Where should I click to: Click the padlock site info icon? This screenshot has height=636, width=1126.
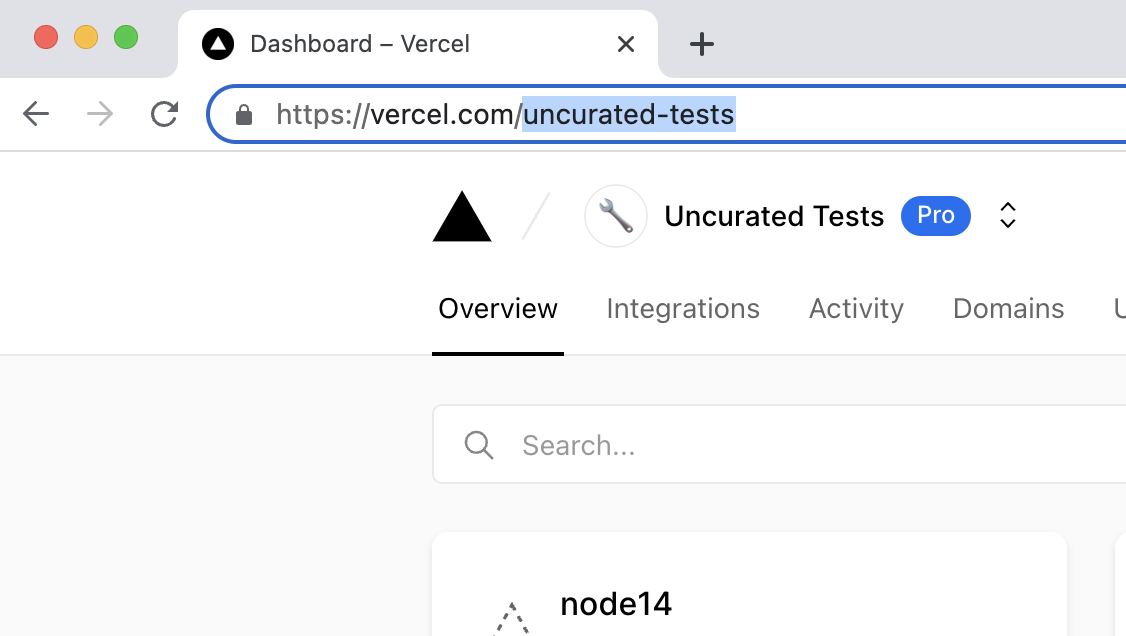[x=244, y=116]
